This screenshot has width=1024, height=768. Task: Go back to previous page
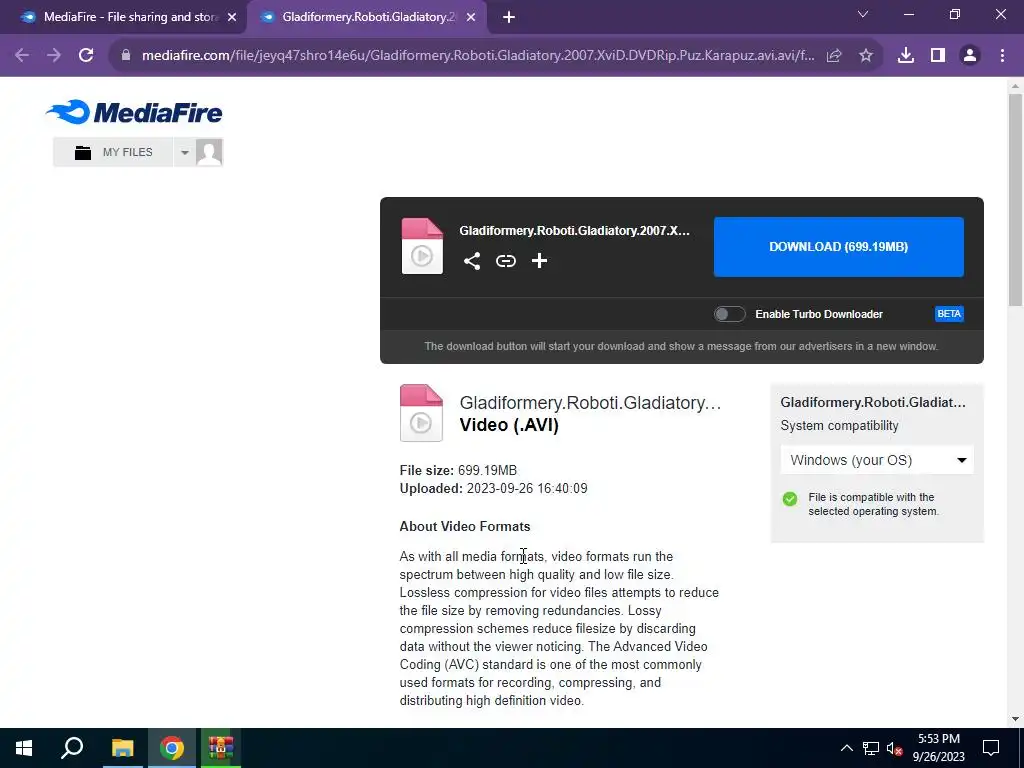tap(22, 56)
